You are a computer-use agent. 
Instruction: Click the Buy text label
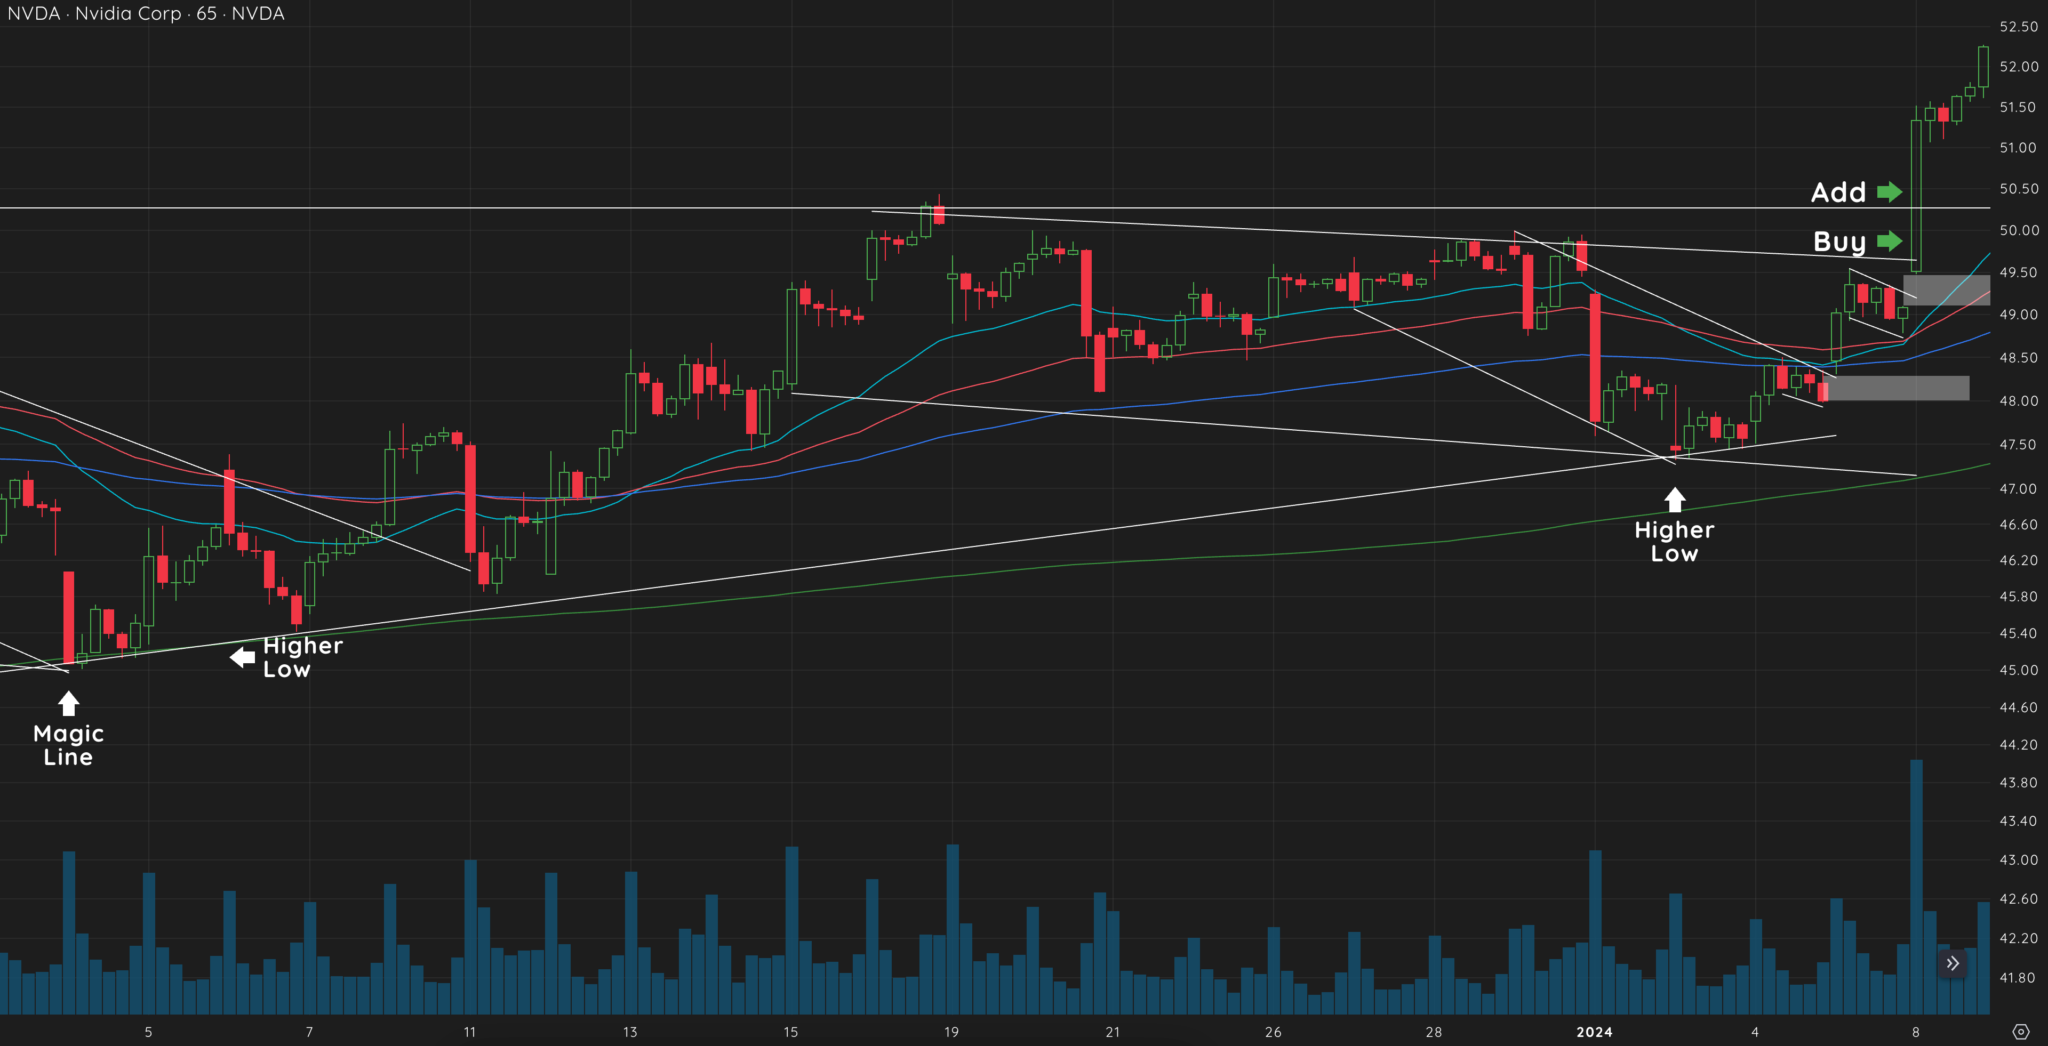coord(1839,241)
